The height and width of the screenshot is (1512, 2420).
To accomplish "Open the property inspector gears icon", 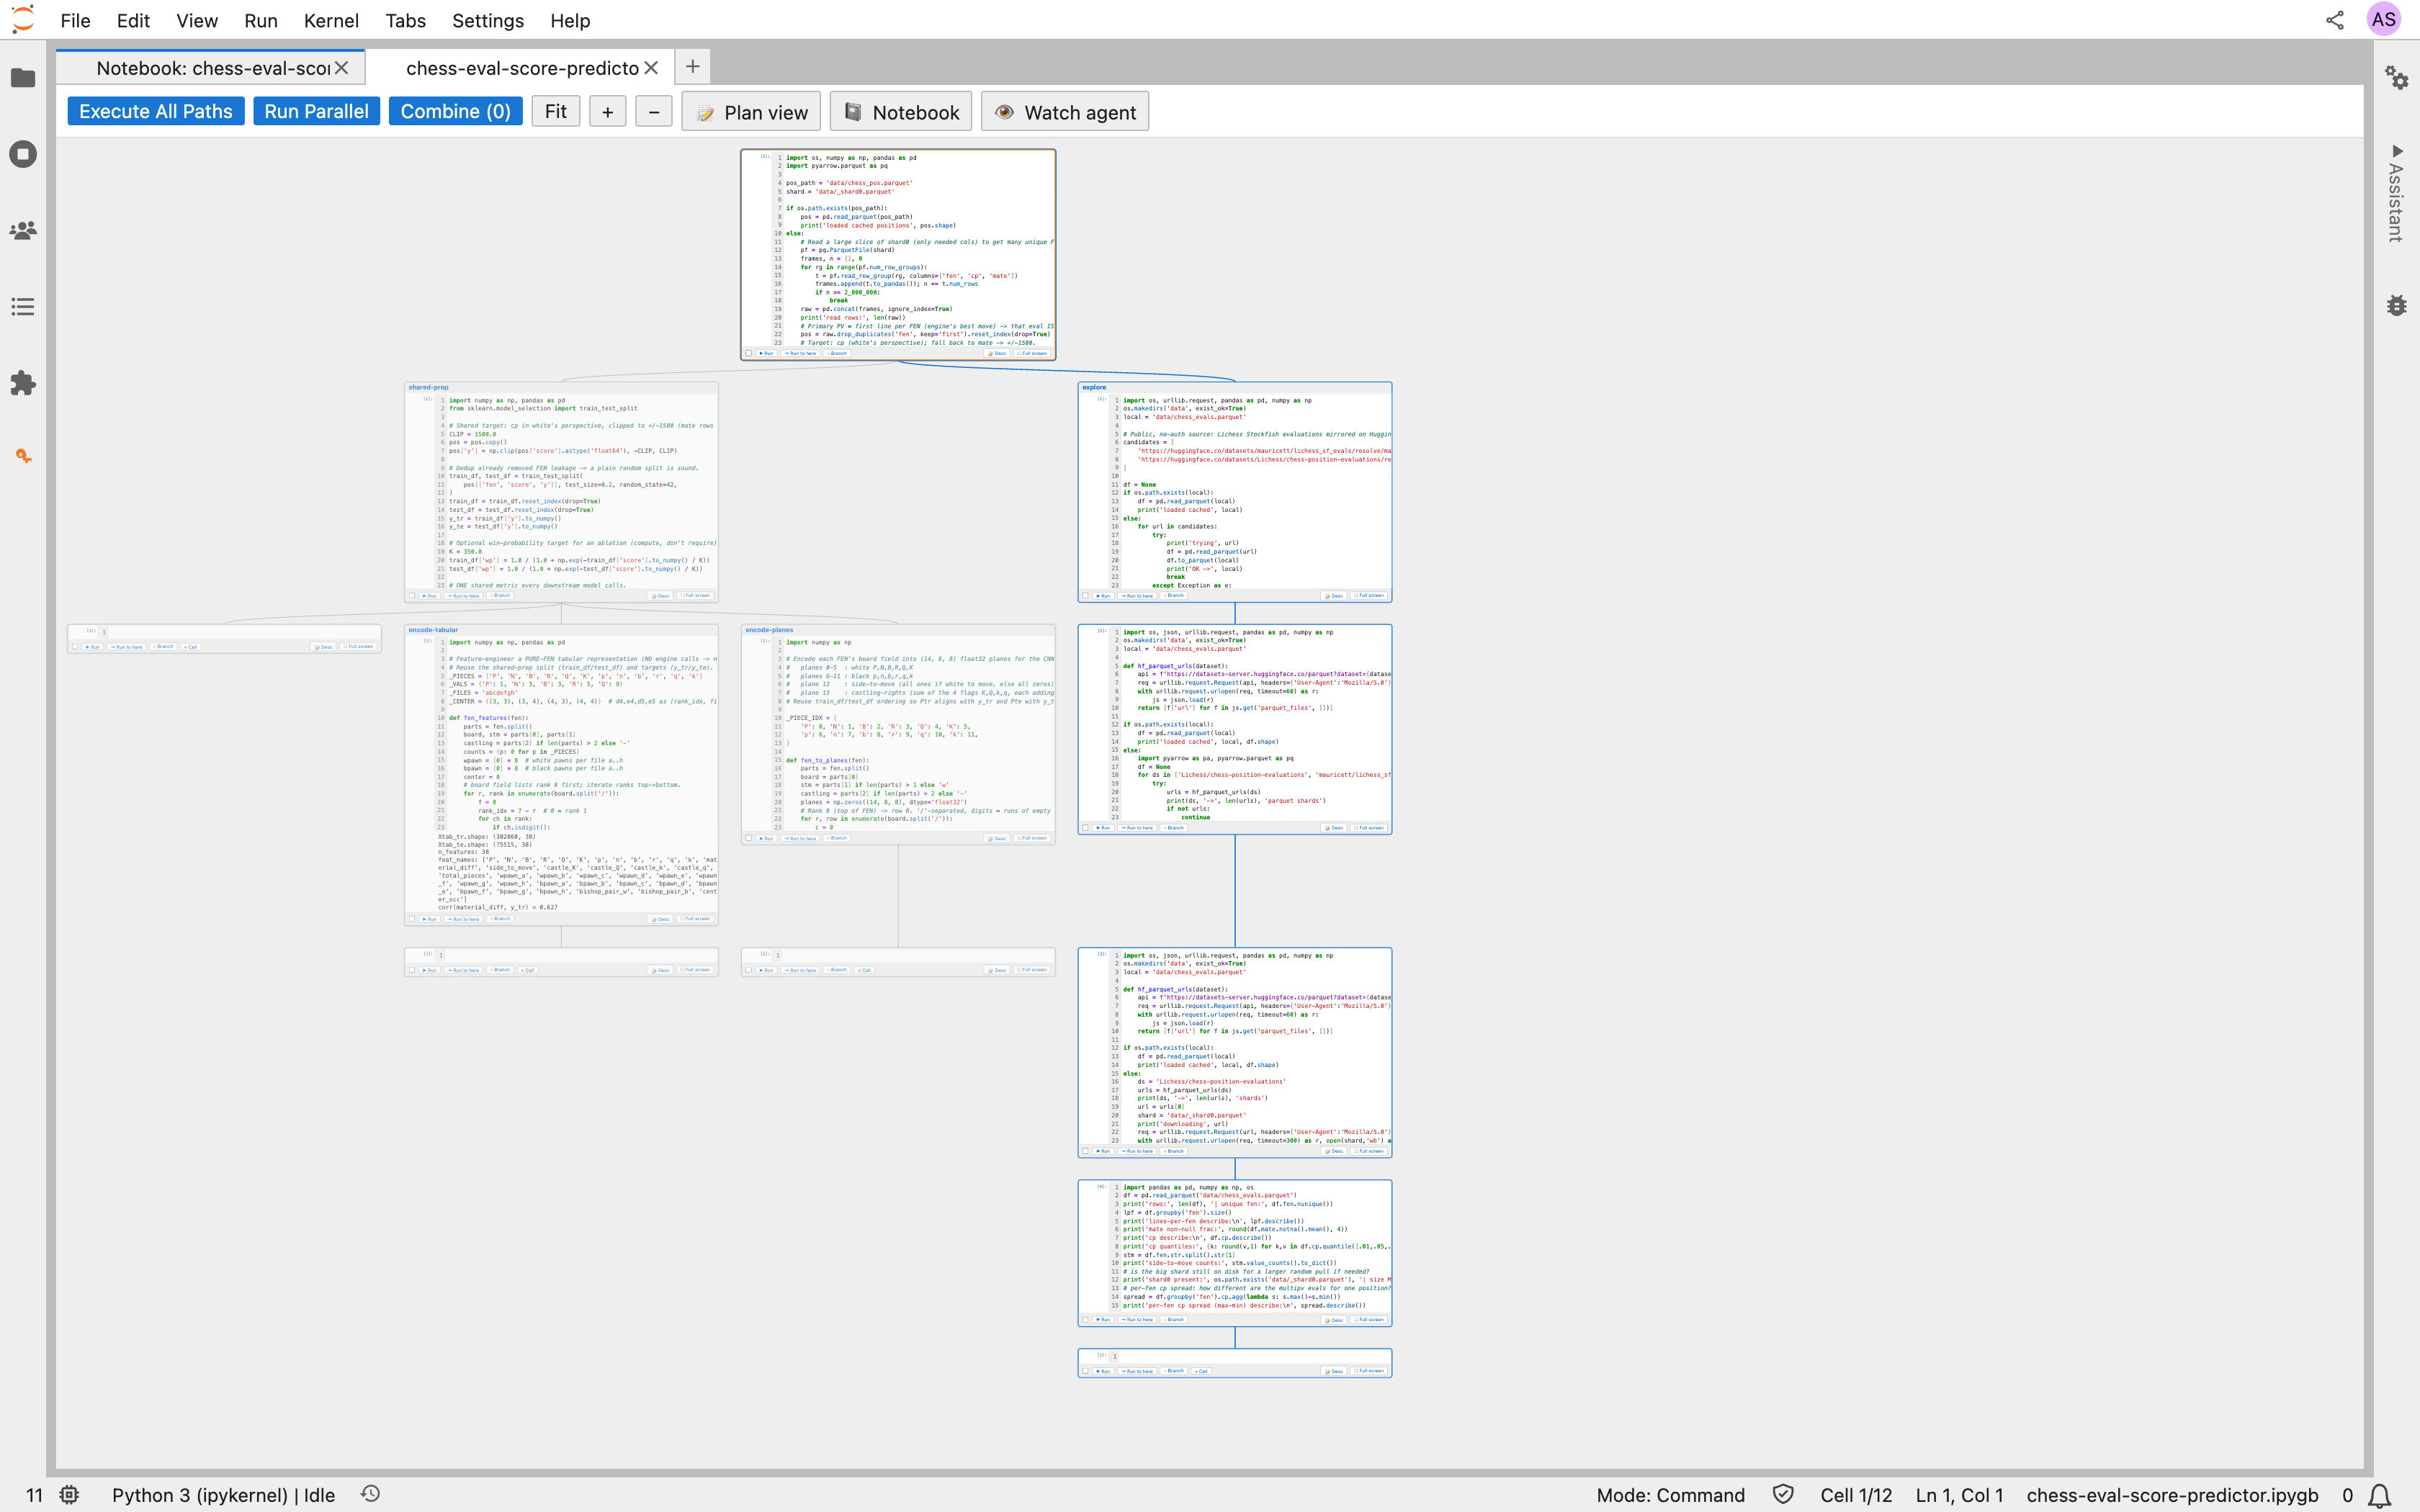I will [x=2397, y=77].
